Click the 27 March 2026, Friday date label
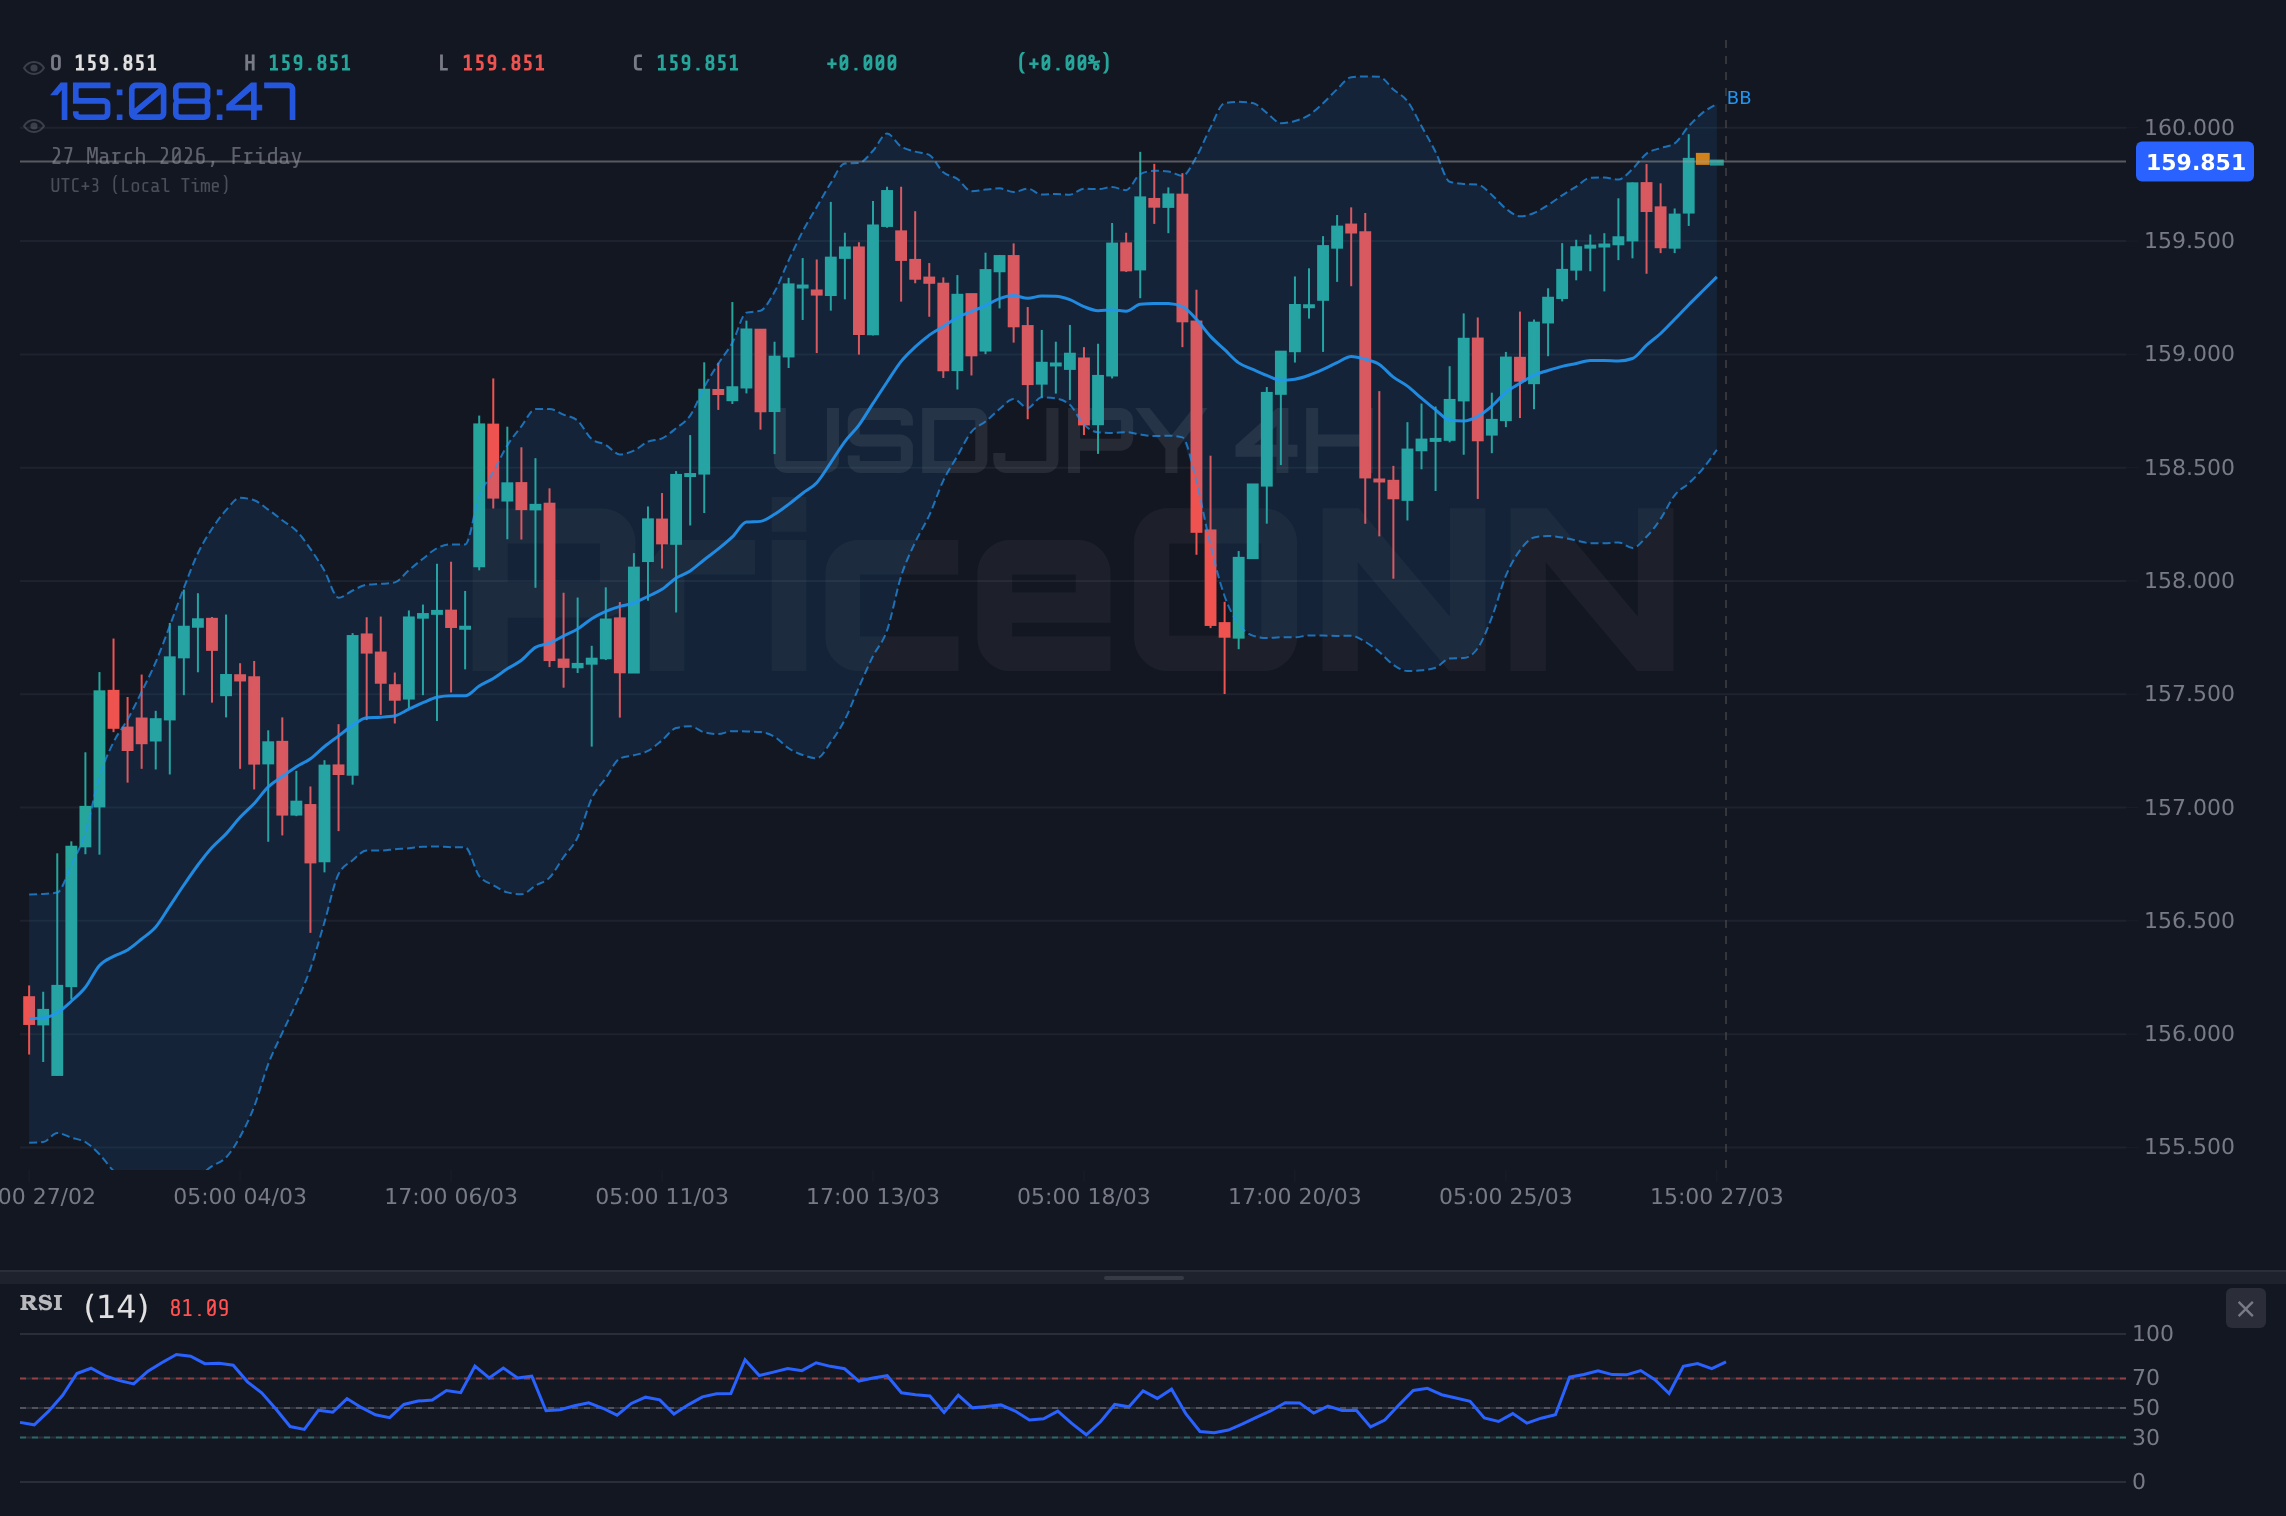Screen dimensions: 2286x1516 tap(176, 156)
